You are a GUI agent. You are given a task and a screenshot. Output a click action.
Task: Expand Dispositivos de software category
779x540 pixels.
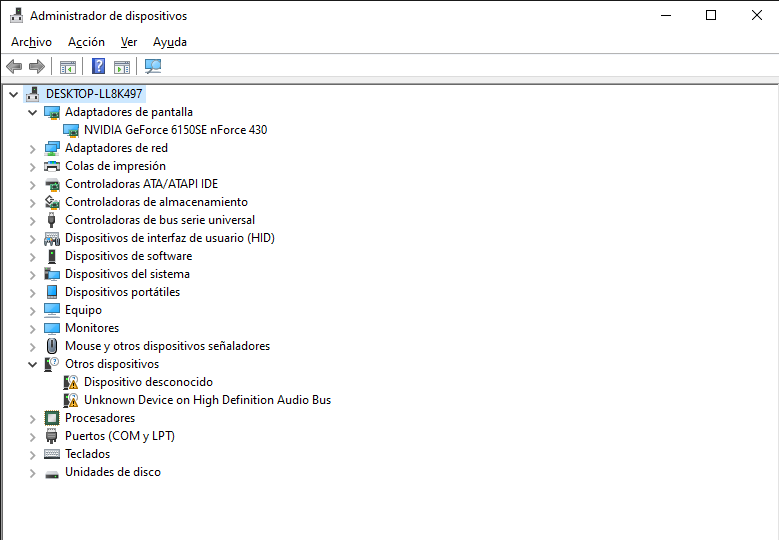(32, 257)
